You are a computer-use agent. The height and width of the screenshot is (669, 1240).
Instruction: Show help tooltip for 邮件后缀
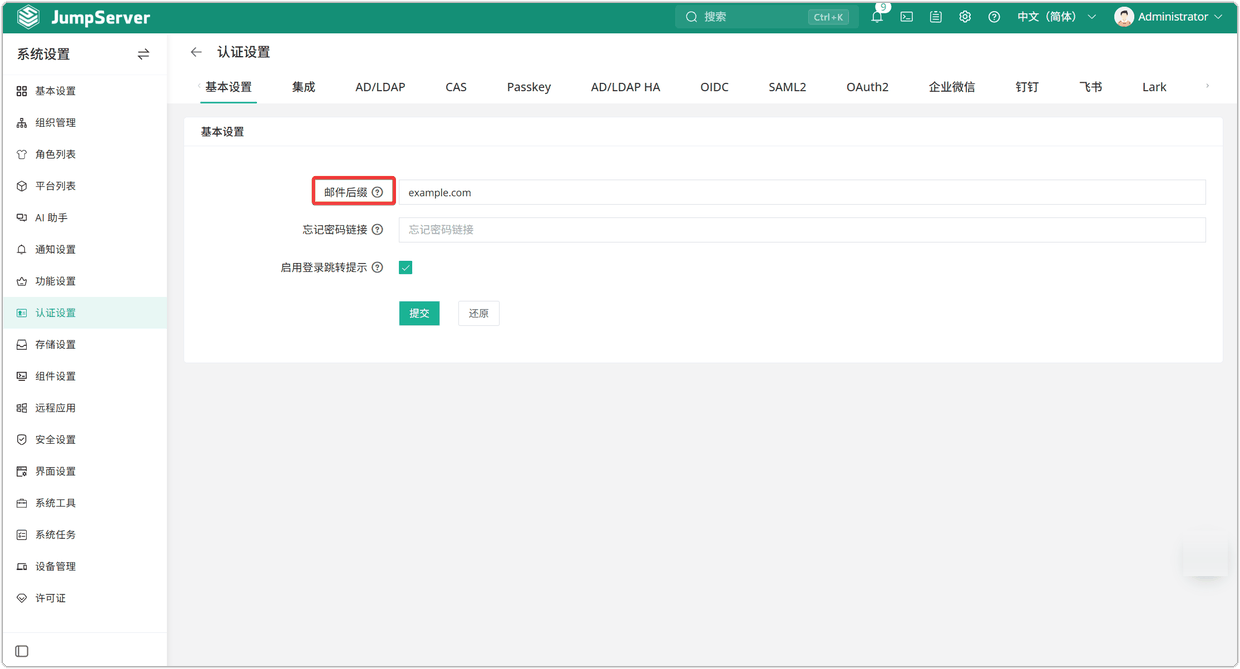click(x=377, y=192)
